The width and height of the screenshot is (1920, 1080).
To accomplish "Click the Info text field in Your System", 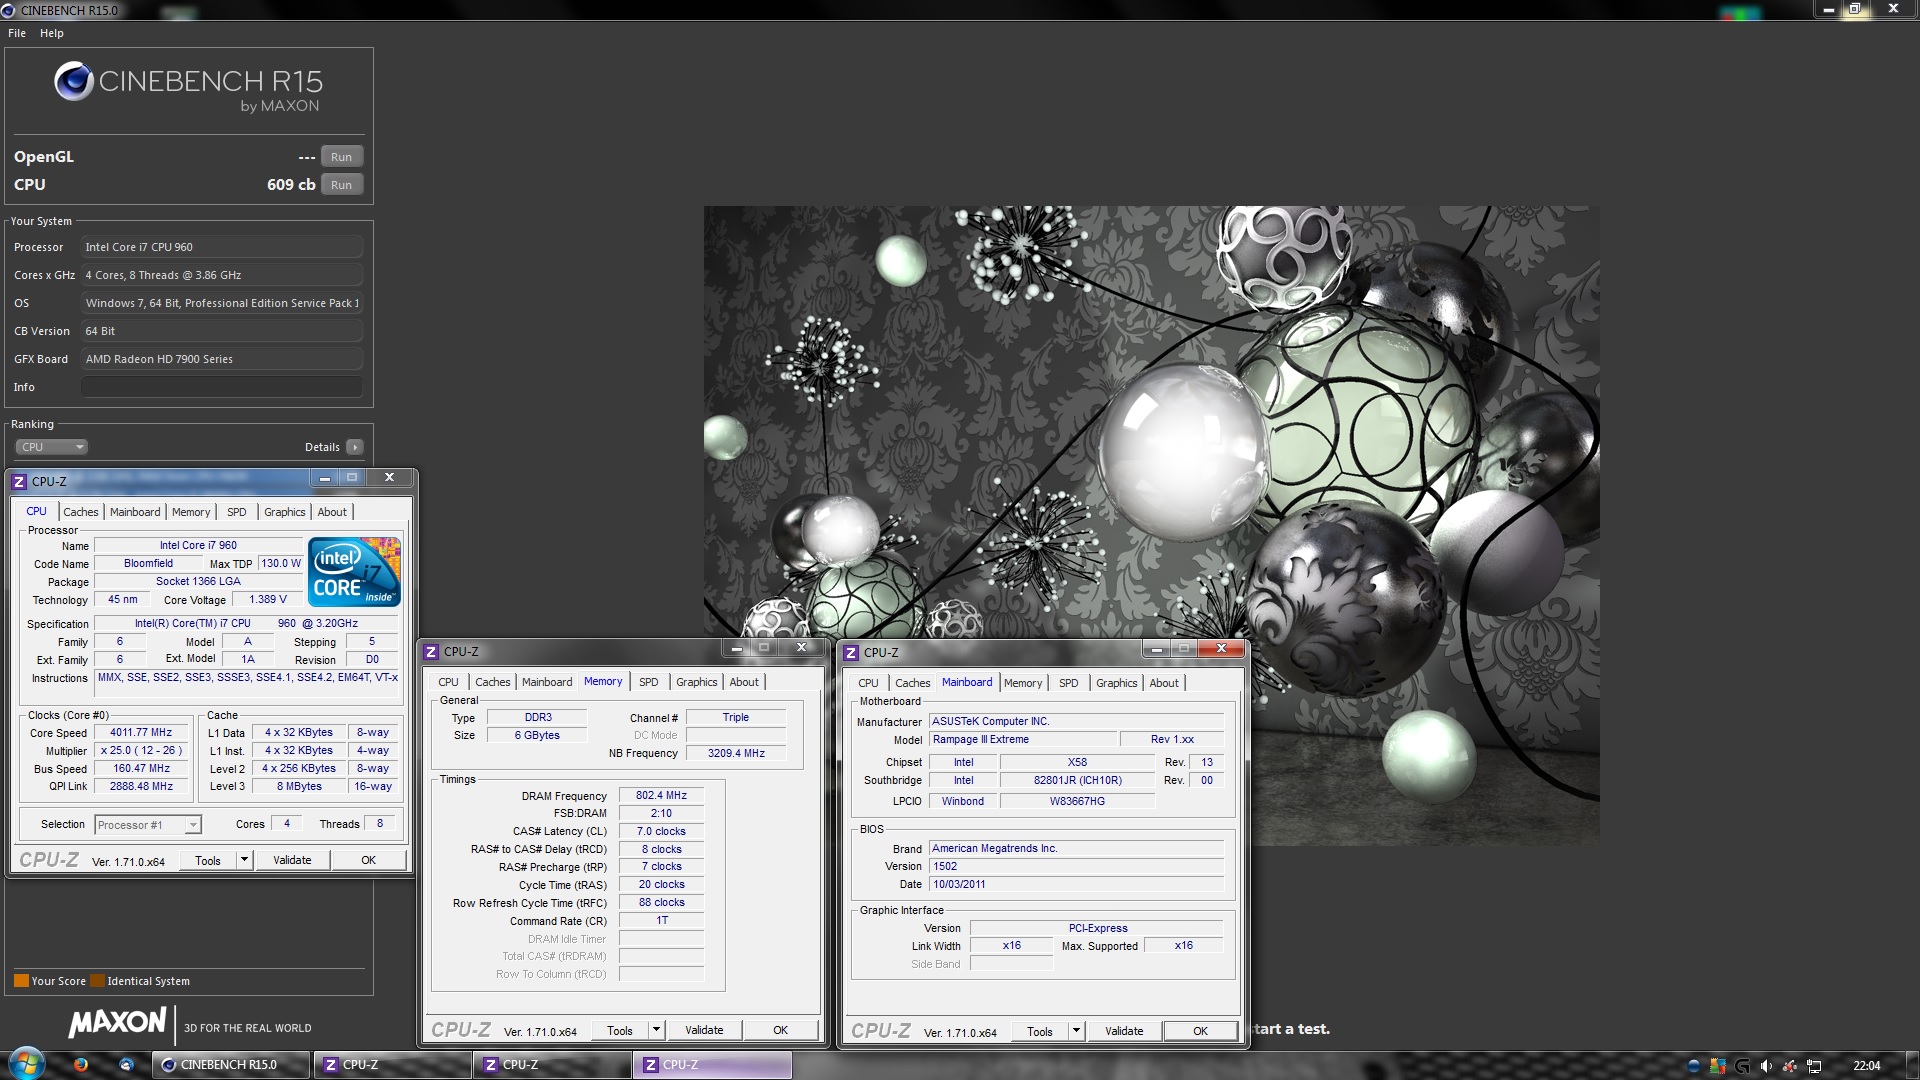I will pos(222,387).
